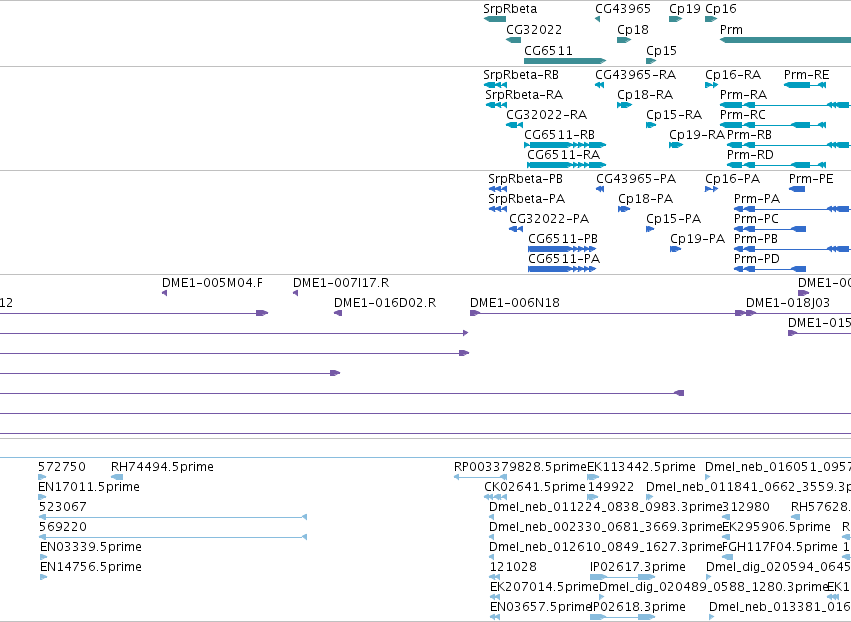Select BAC clone DME1-006N18

607,313
